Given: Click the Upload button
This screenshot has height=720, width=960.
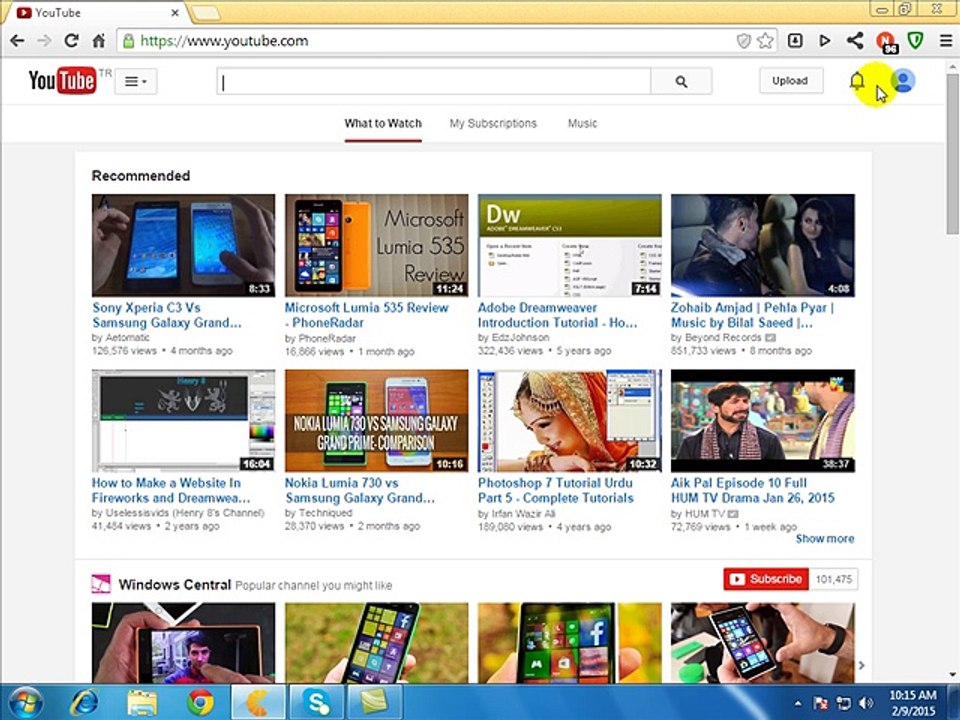Looking at the screenshot, I should point(790,81).
